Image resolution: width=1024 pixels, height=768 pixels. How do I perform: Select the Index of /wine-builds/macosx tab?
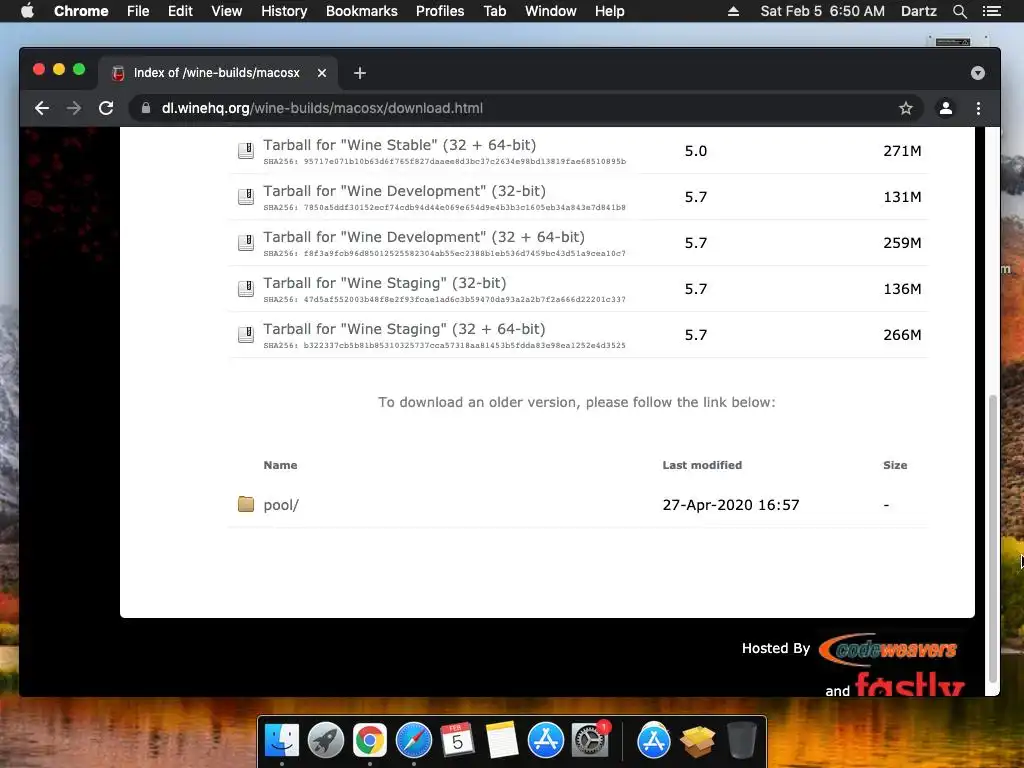pos(217,72)
